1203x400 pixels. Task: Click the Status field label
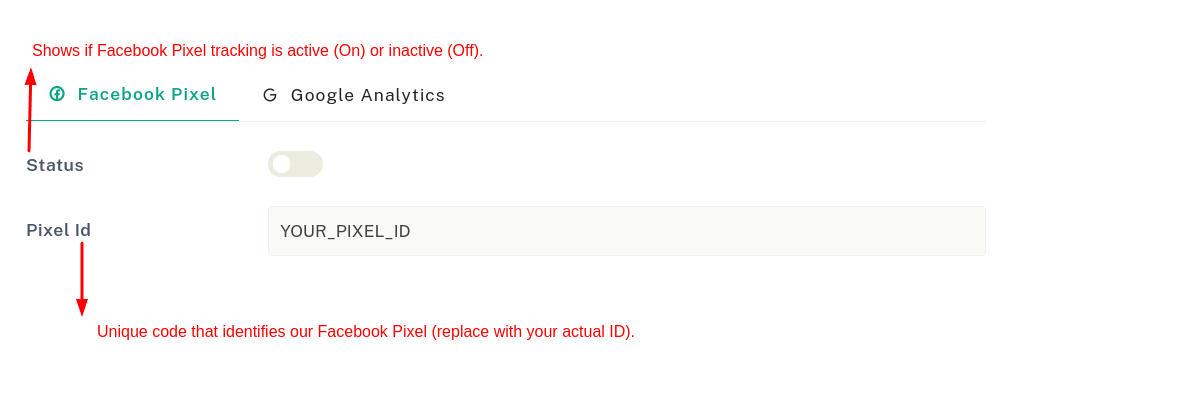click(x=55, y=165)
